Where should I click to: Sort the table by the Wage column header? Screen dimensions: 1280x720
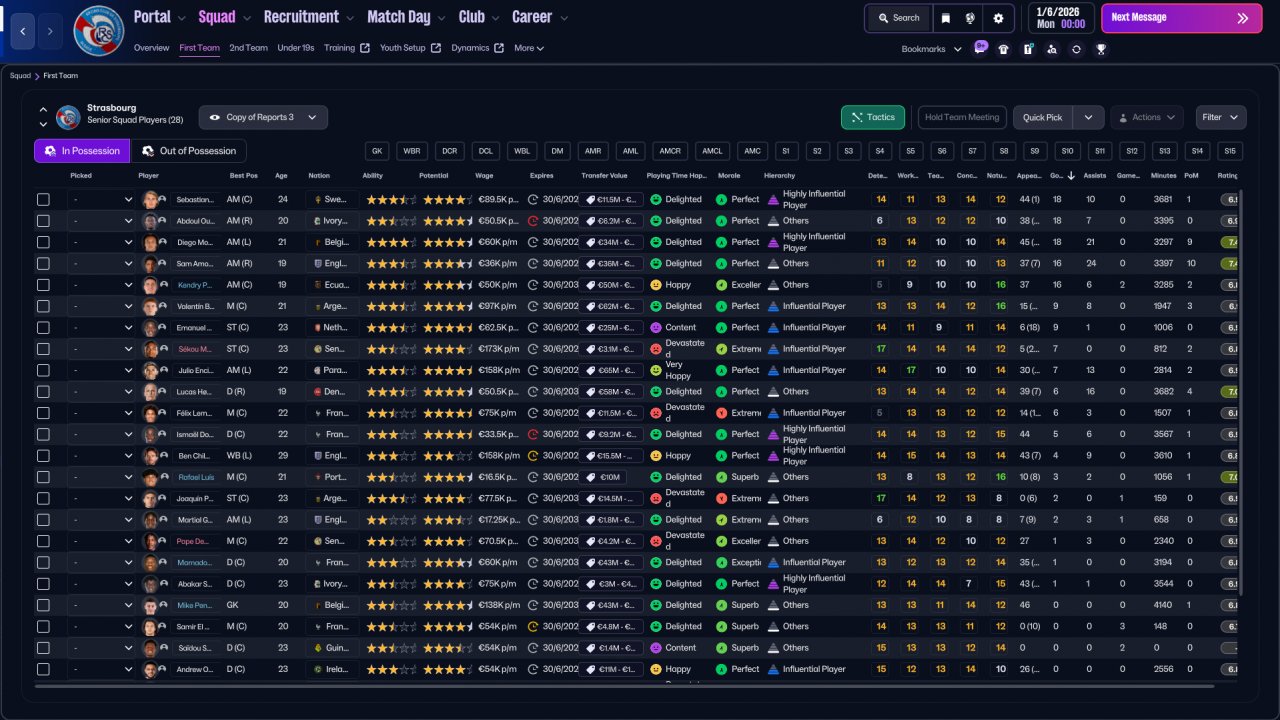[x=483, y=176]
